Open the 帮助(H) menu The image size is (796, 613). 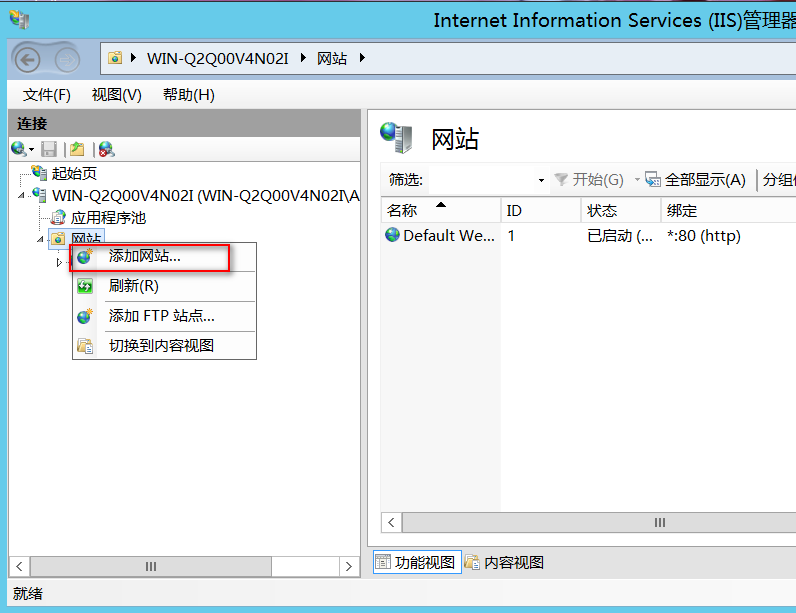[x=188, y=95]
